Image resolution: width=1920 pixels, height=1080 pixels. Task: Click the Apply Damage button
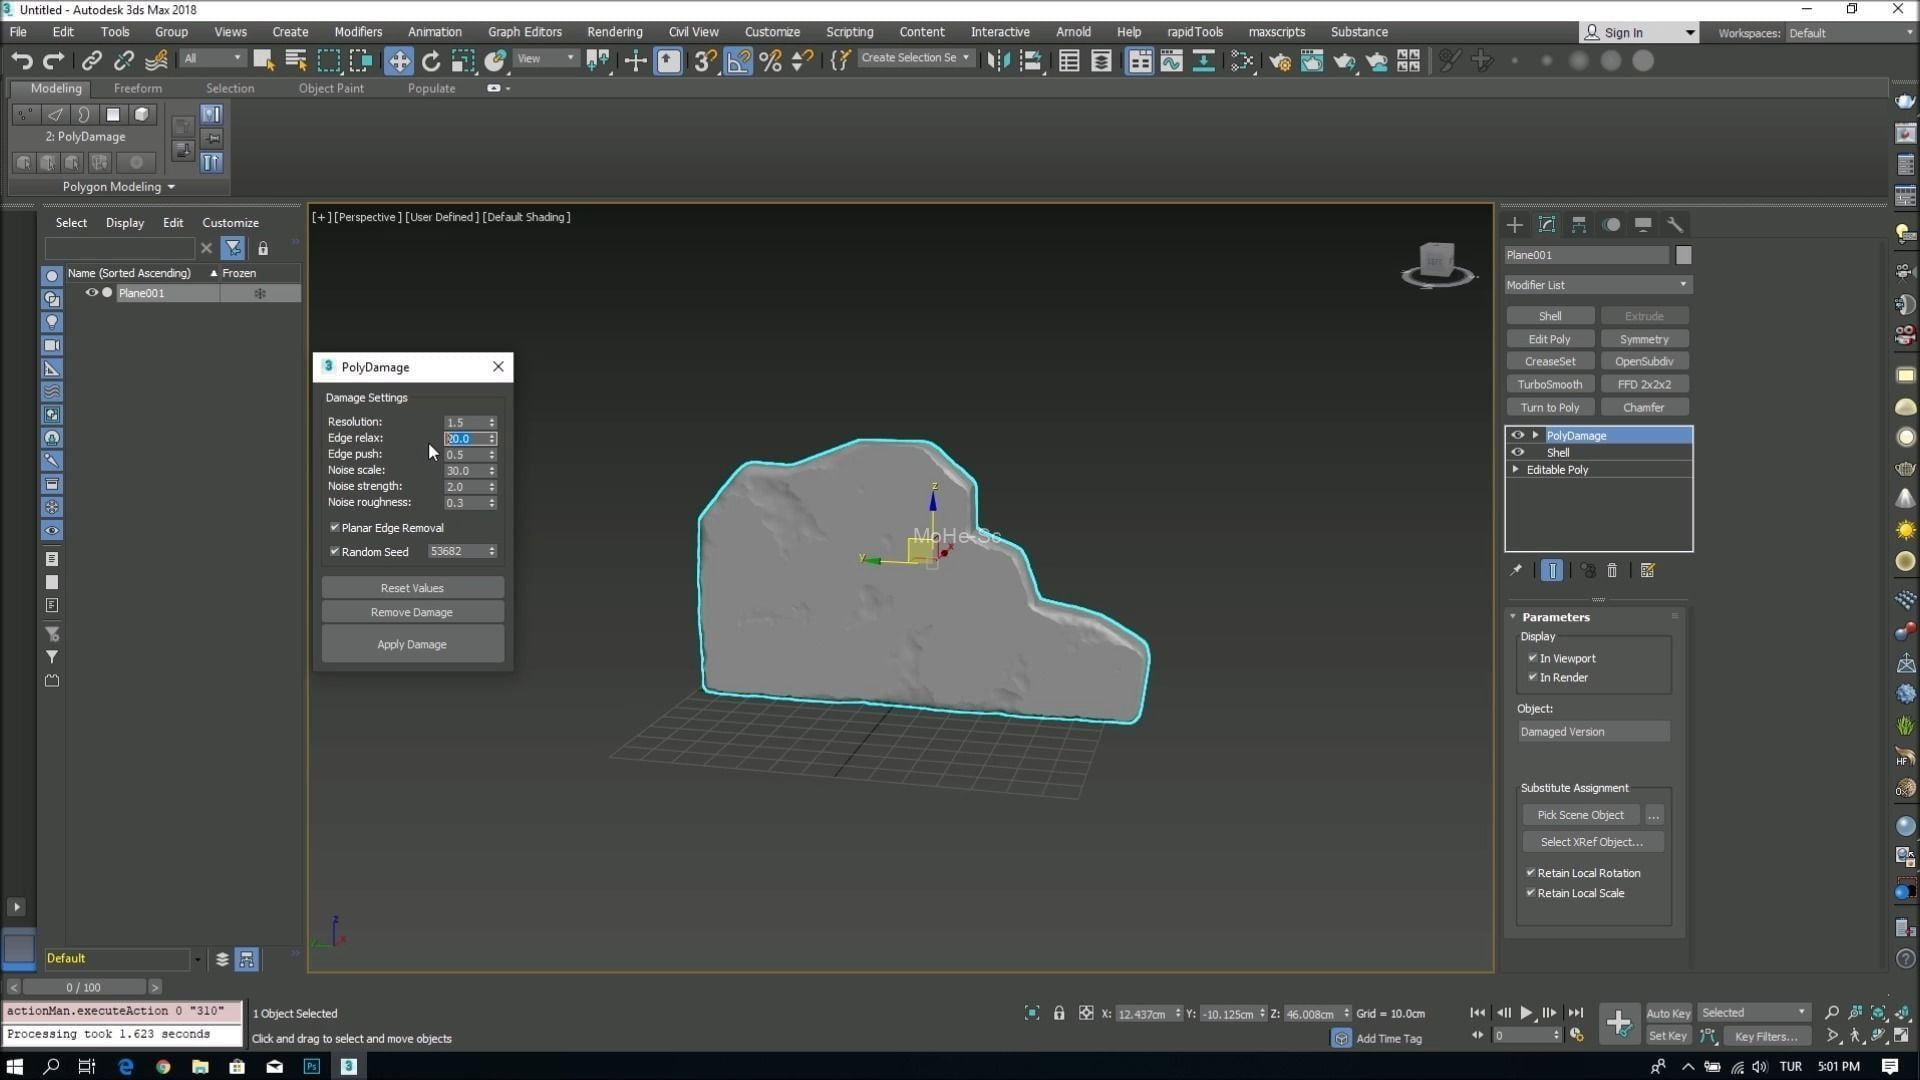(412, 645)
